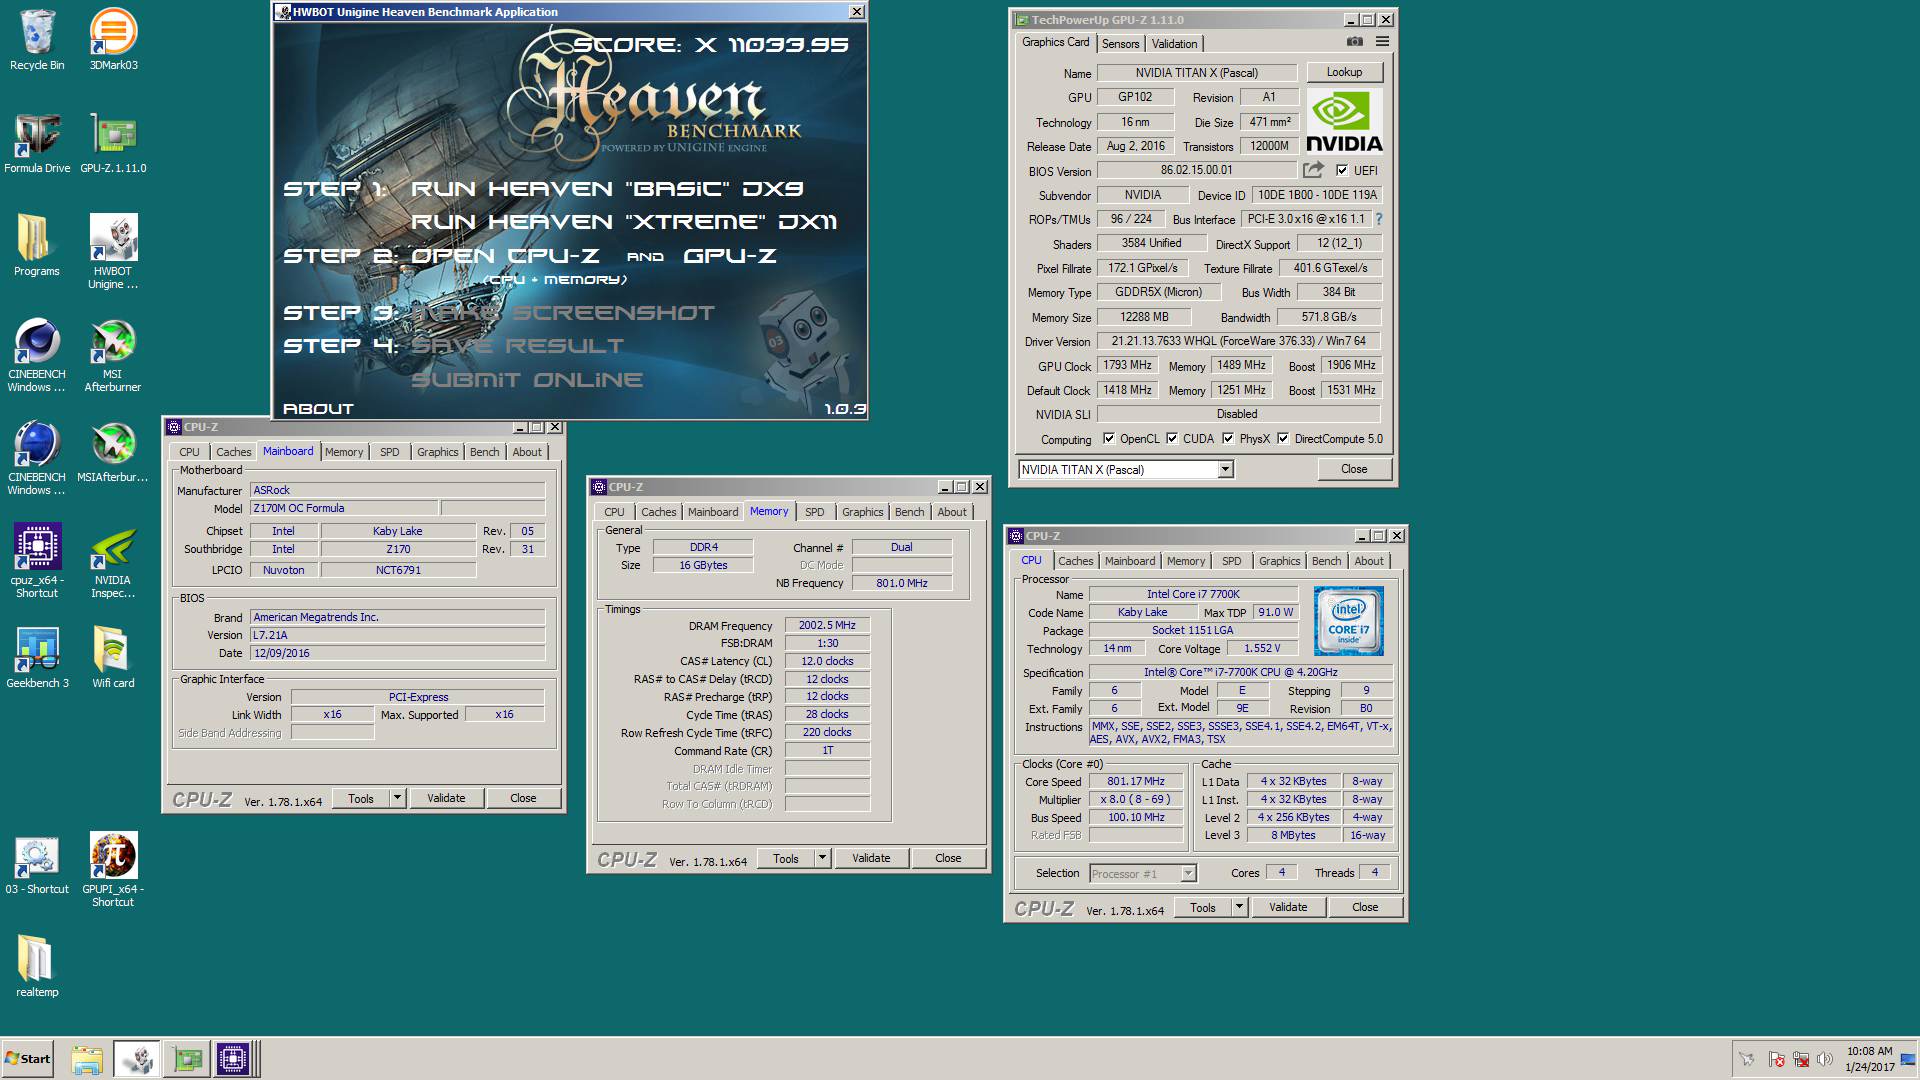Image resolution: width=1920 pixels, height=1080 pixels.
Task: Launch cpuz_x64 Shortcut icon
Action: [x=37, y=560]
